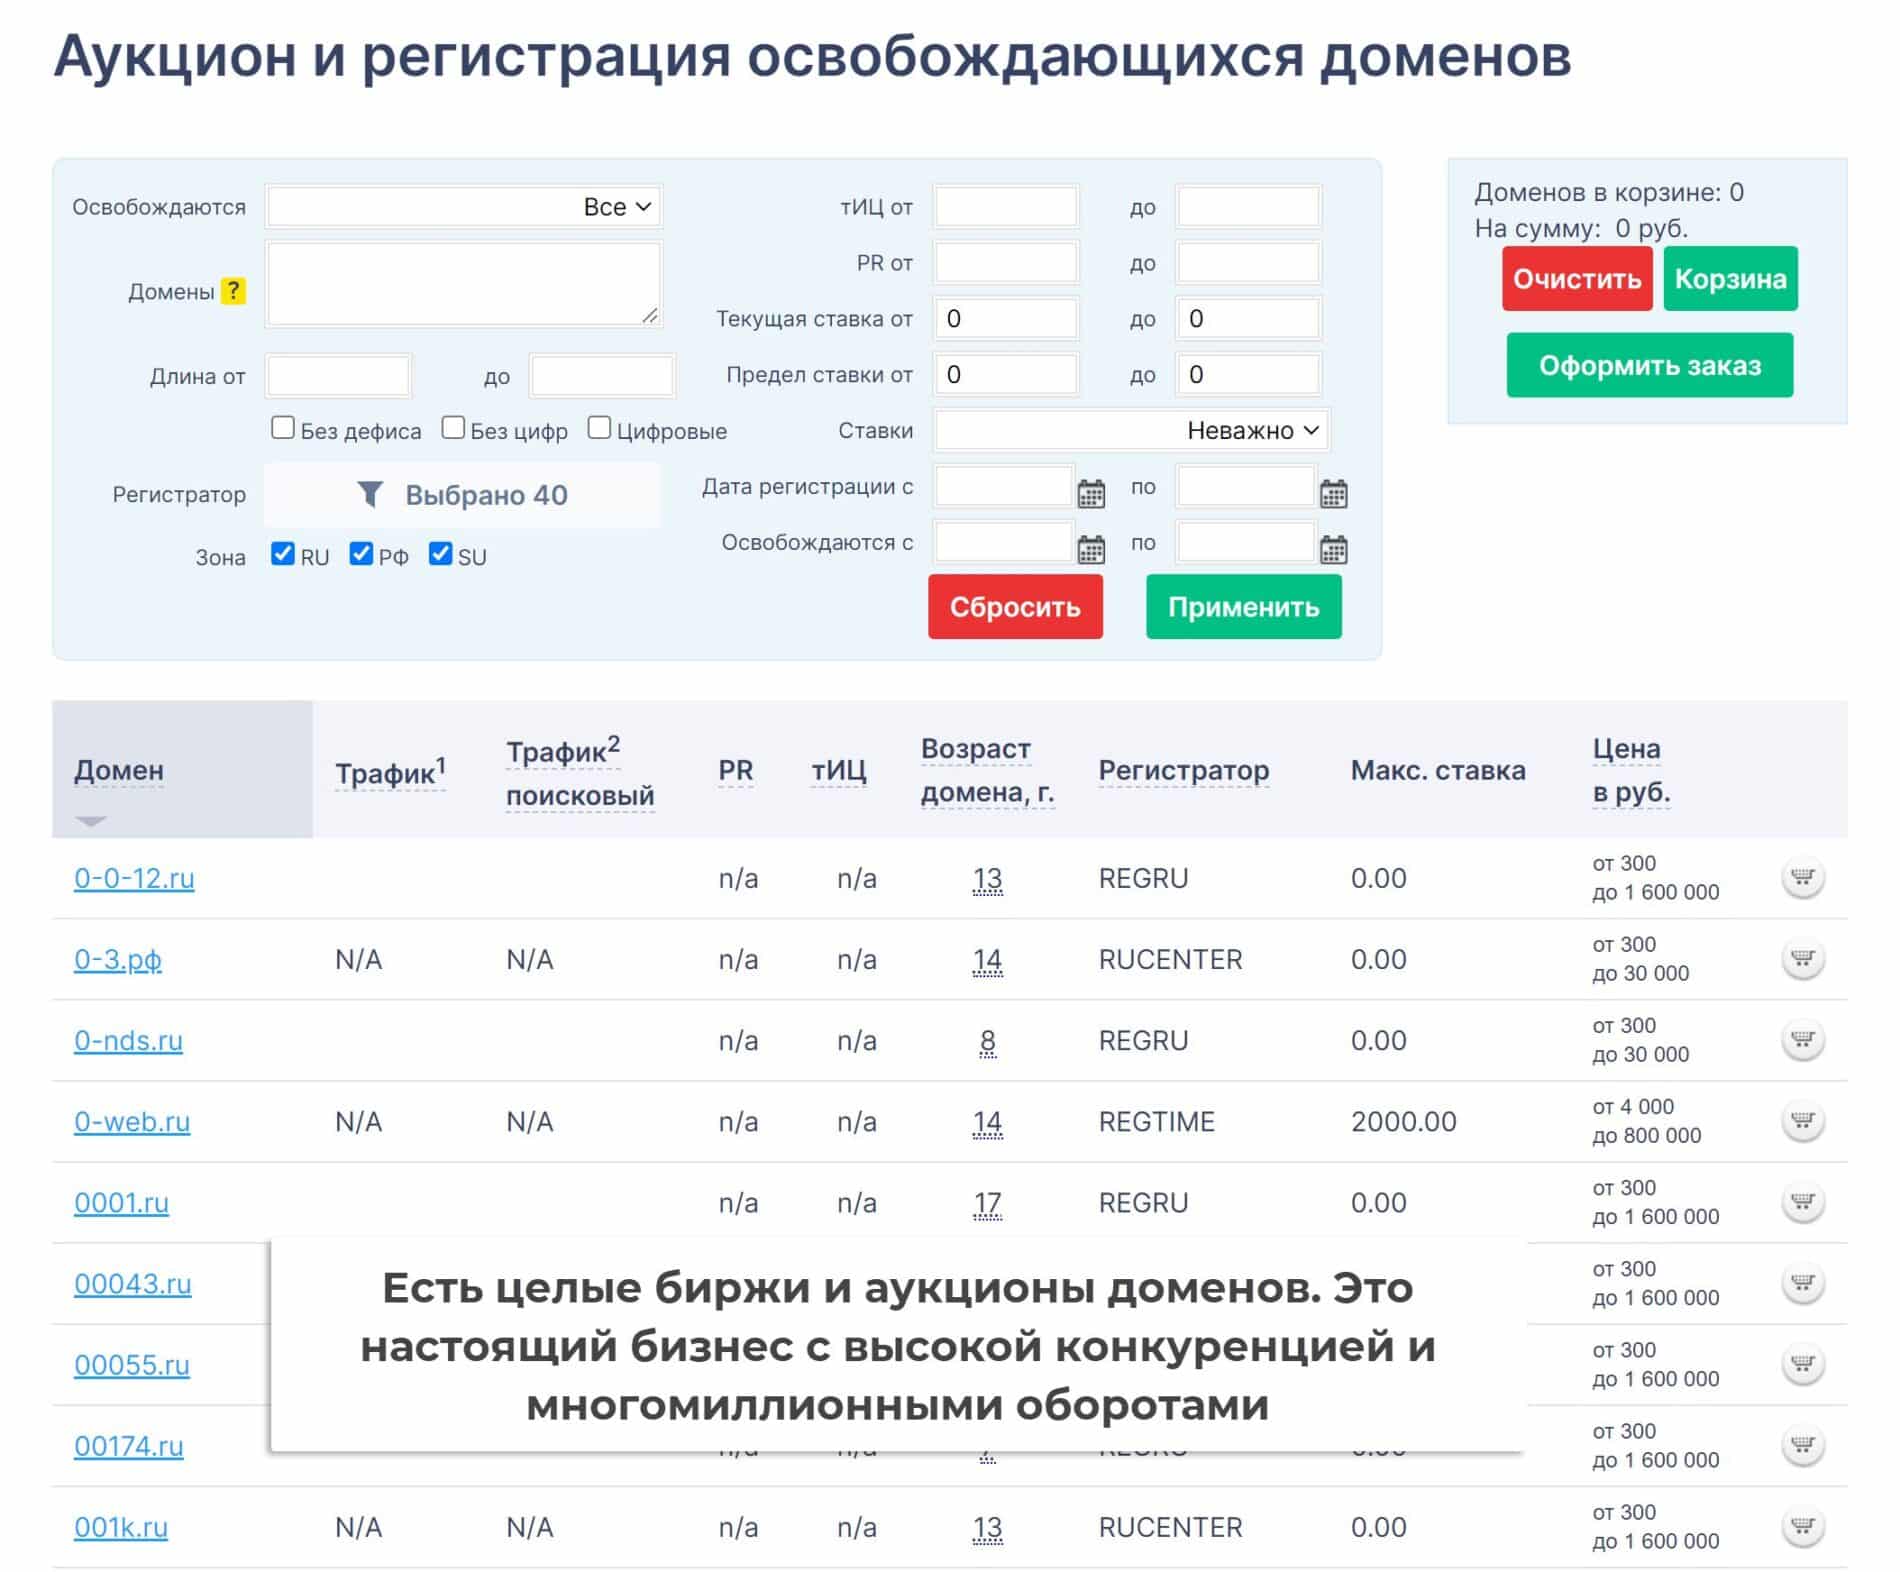Sort by Регистратор column header

click(x=1183, y=770)
